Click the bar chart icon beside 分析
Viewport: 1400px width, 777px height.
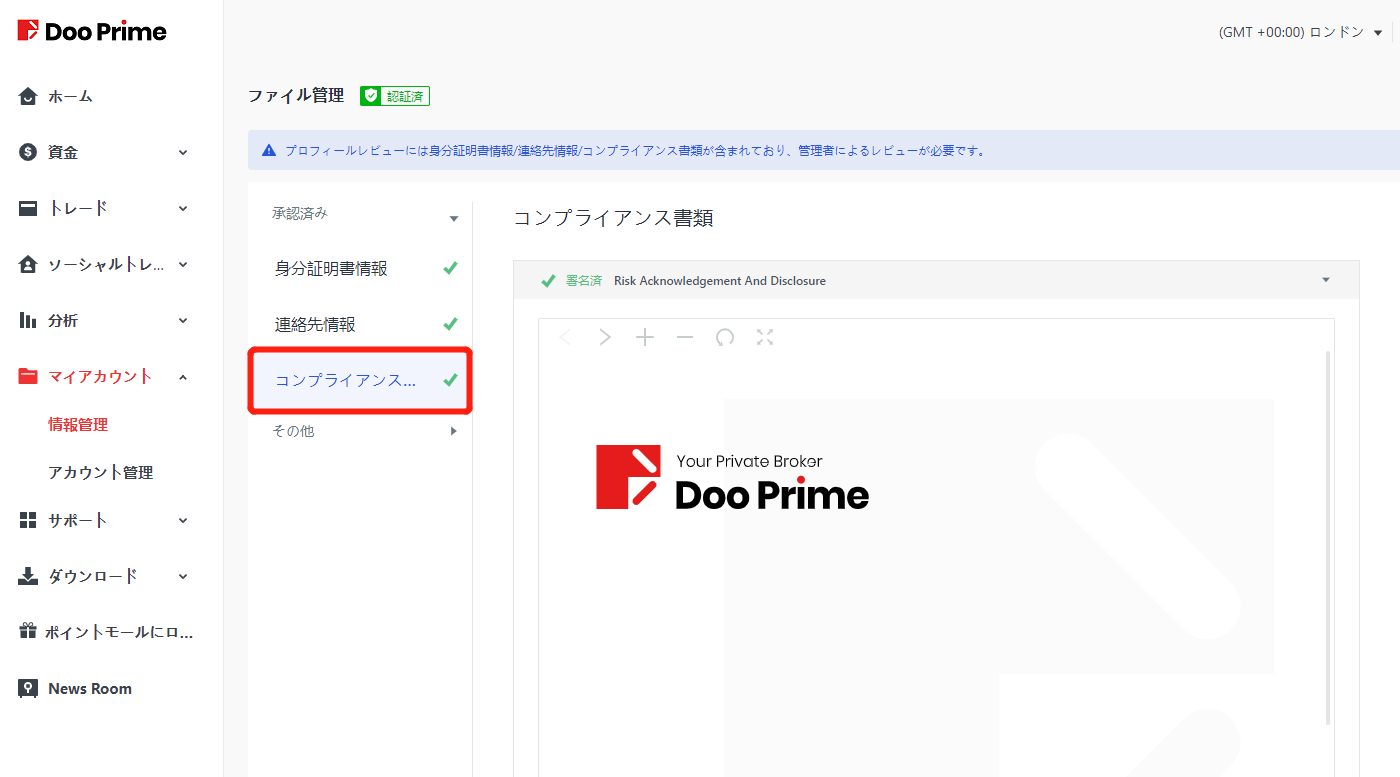[x=28, y=320]
